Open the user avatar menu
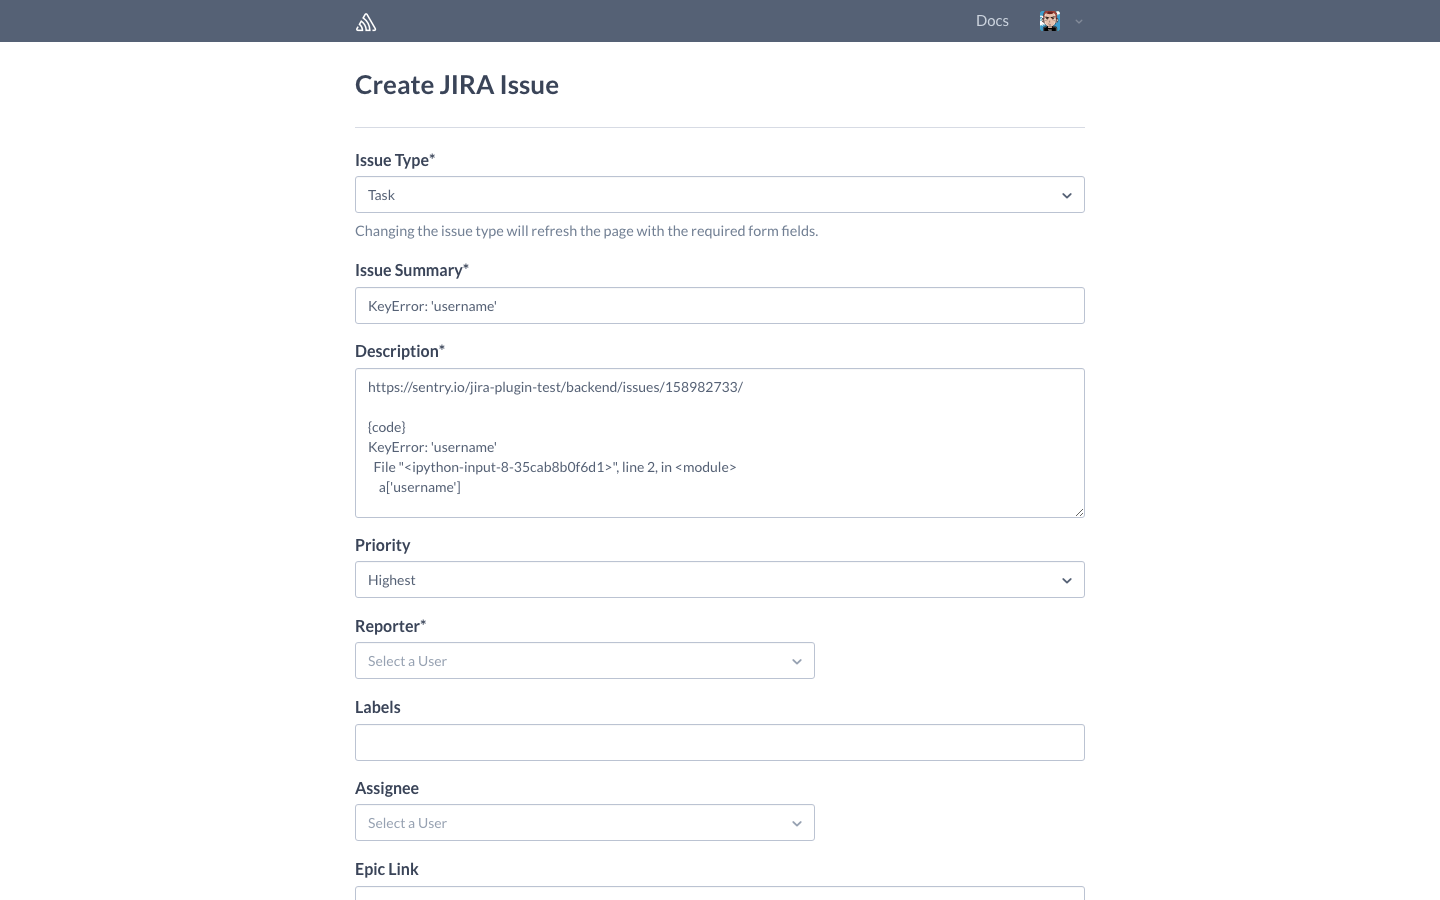1440x900 pixels. point(1049,21)
